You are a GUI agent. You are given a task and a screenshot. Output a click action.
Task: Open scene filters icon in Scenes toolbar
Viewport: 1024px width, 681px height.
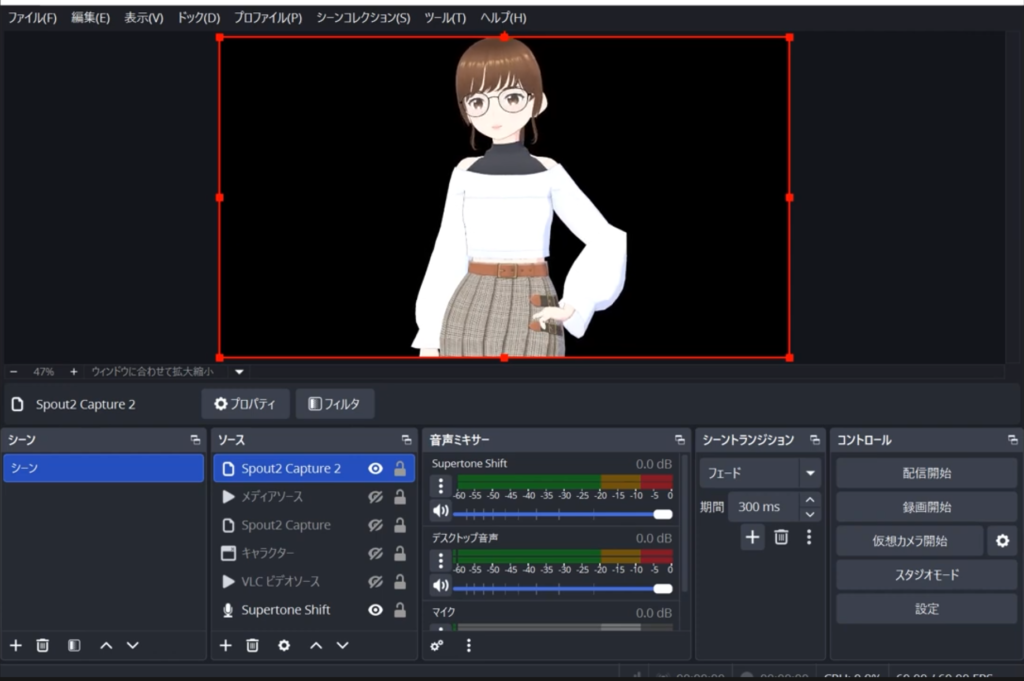coord(74,646)
